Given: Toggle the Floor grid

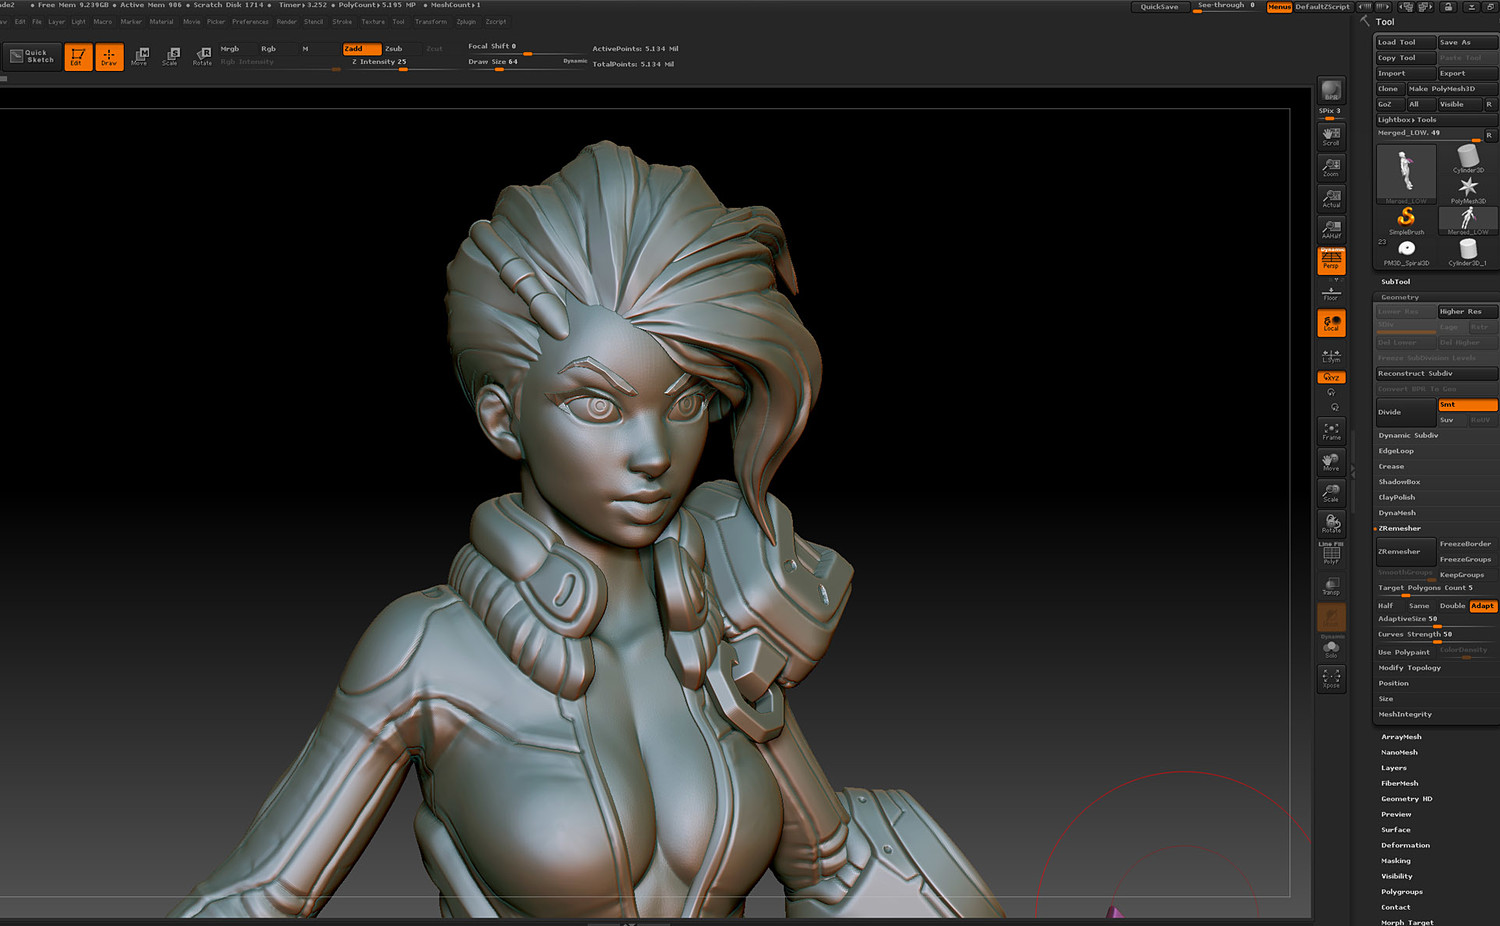Looking at the screenshot, I should coord(1331,292).
